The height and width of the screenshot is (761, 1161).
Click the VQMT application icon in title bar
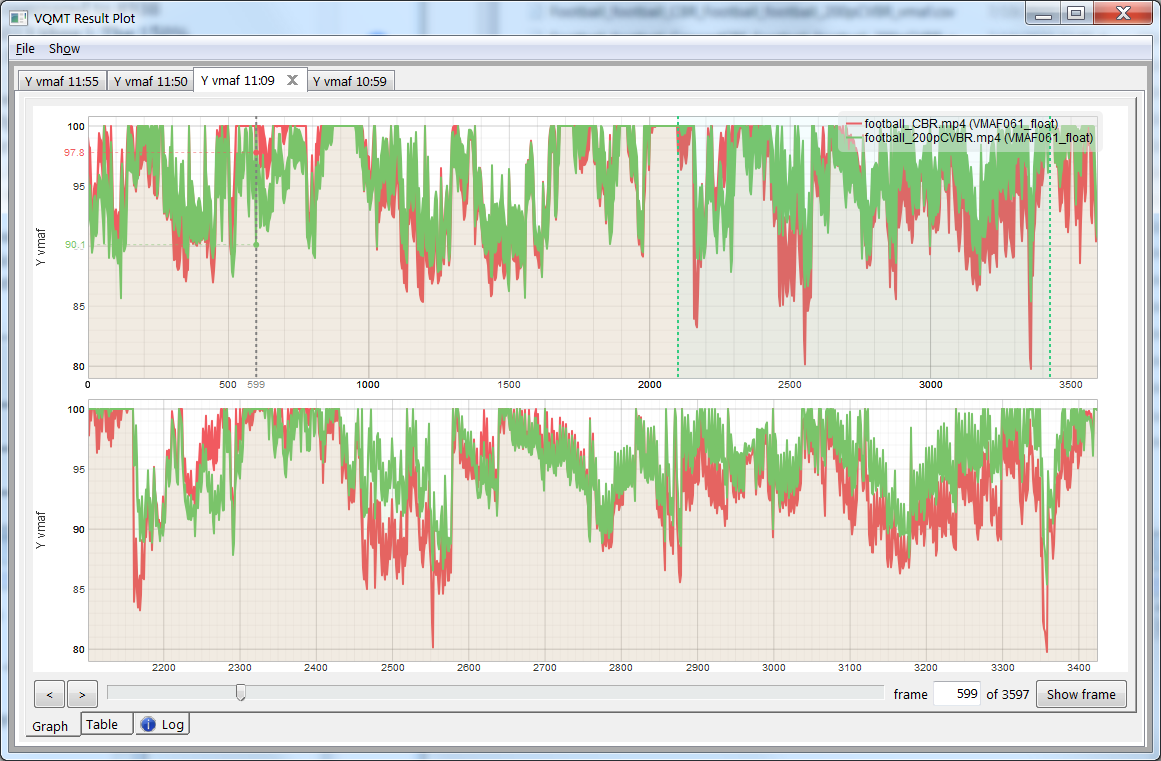tap(19, 19)
